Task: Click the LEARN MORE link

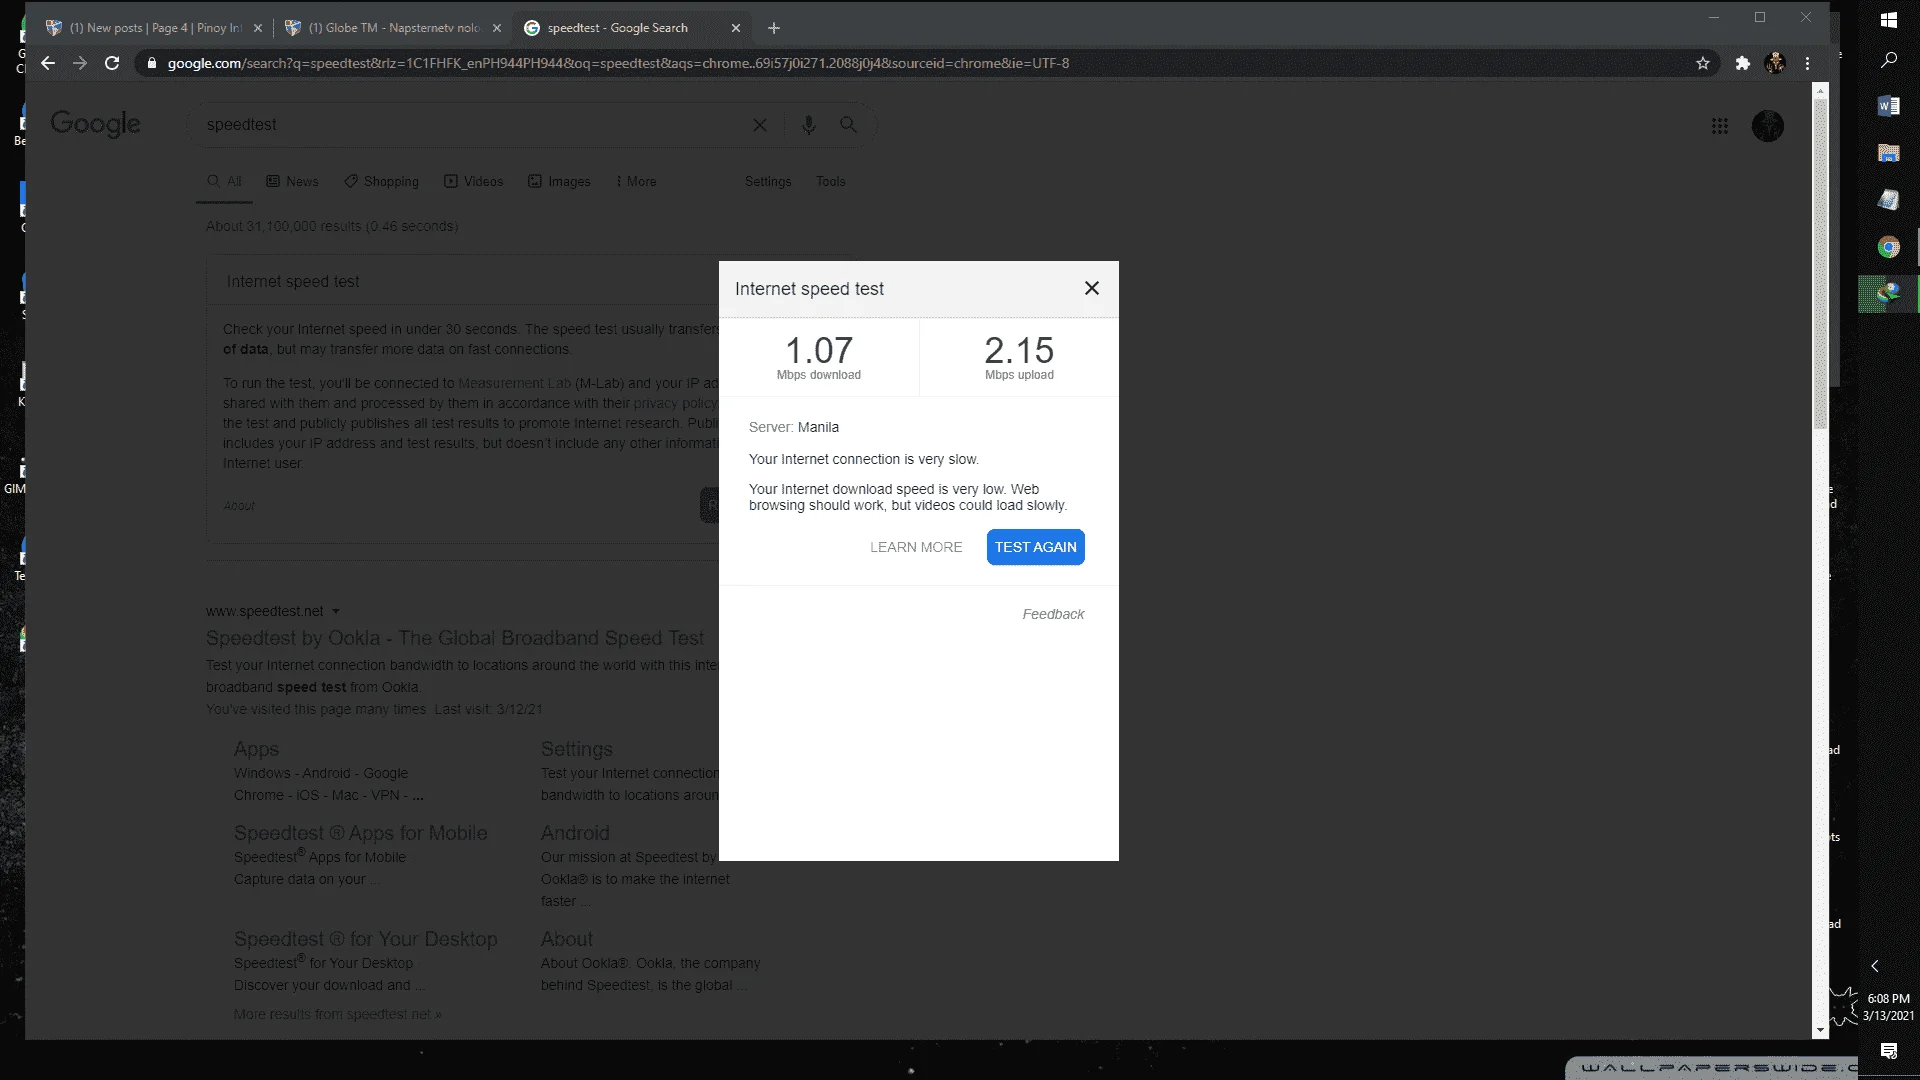Action: pos(916,547)
